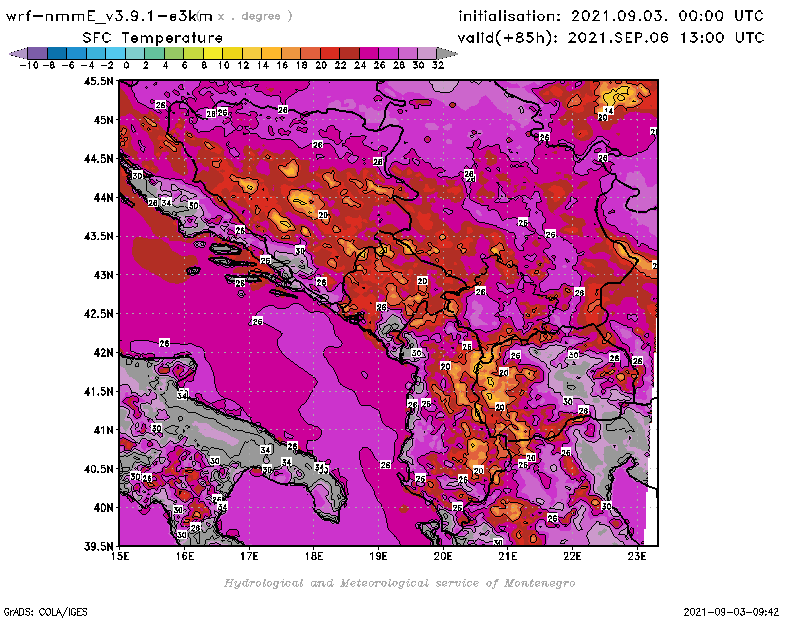Click the '32' value under the legend

click(x=438, y=65)
